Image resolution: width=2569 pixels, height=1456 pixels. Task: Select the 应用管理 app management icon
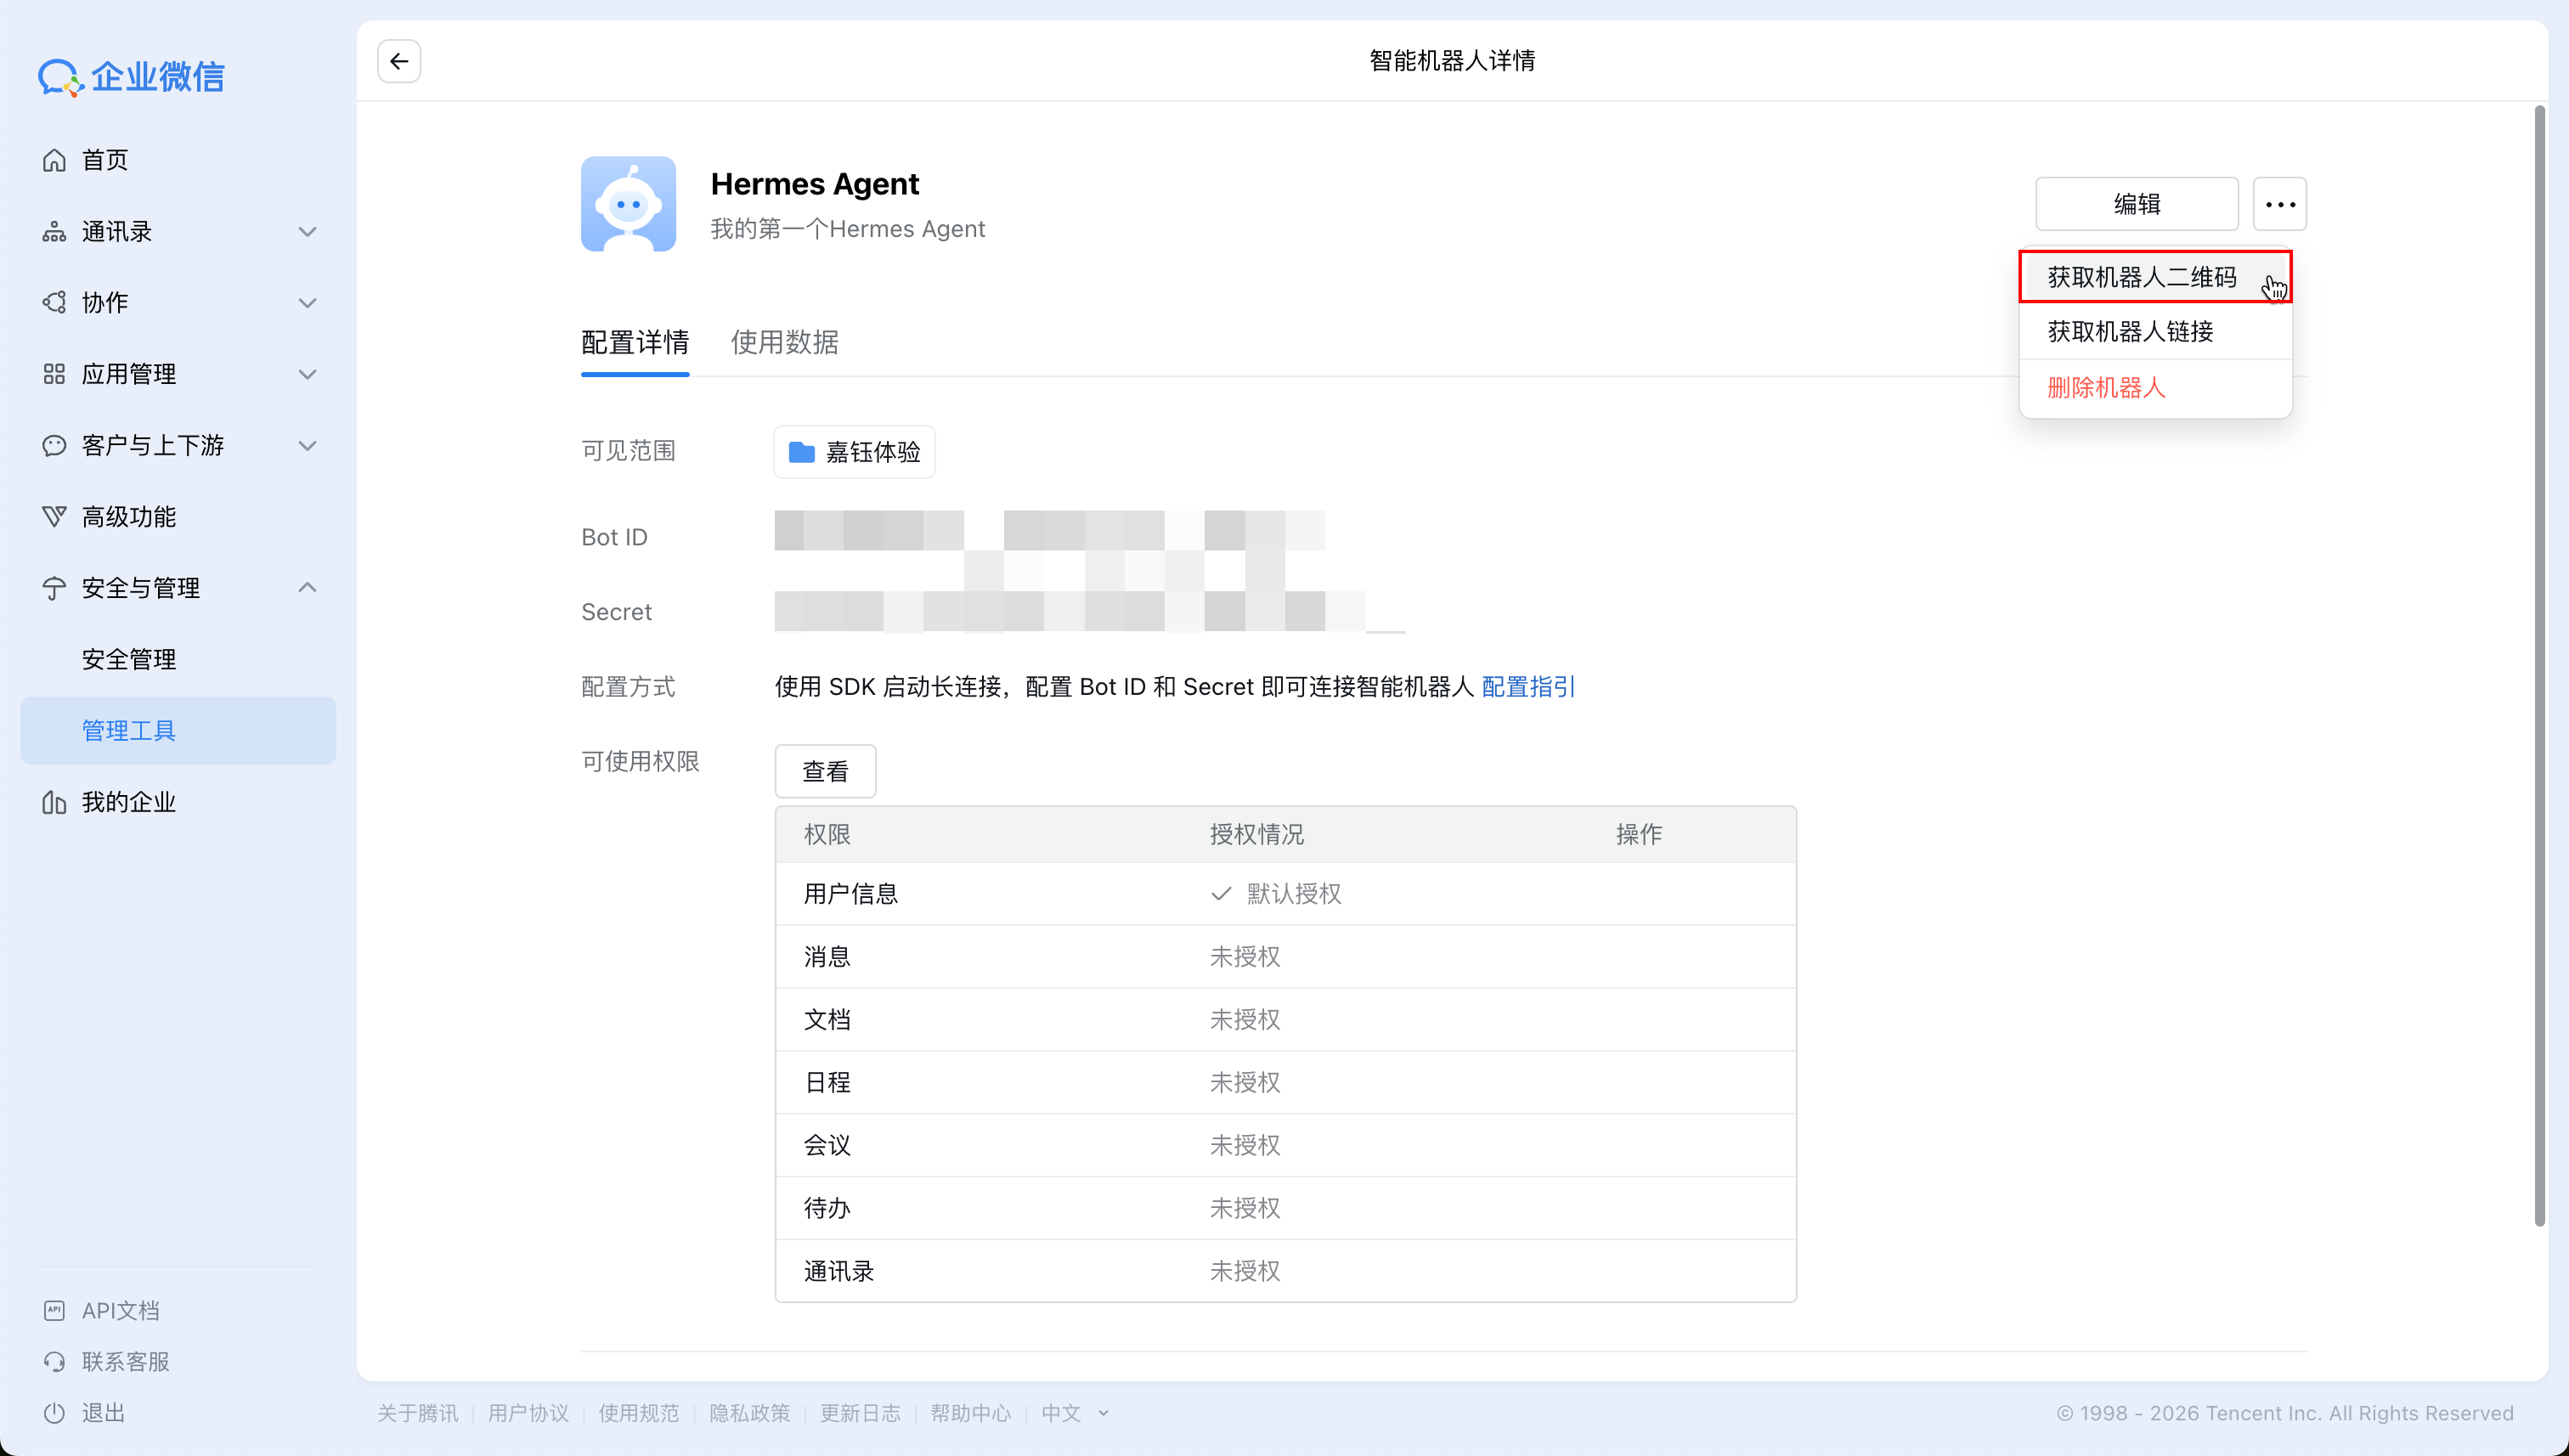pyautogui.click(x=55, y=373)
